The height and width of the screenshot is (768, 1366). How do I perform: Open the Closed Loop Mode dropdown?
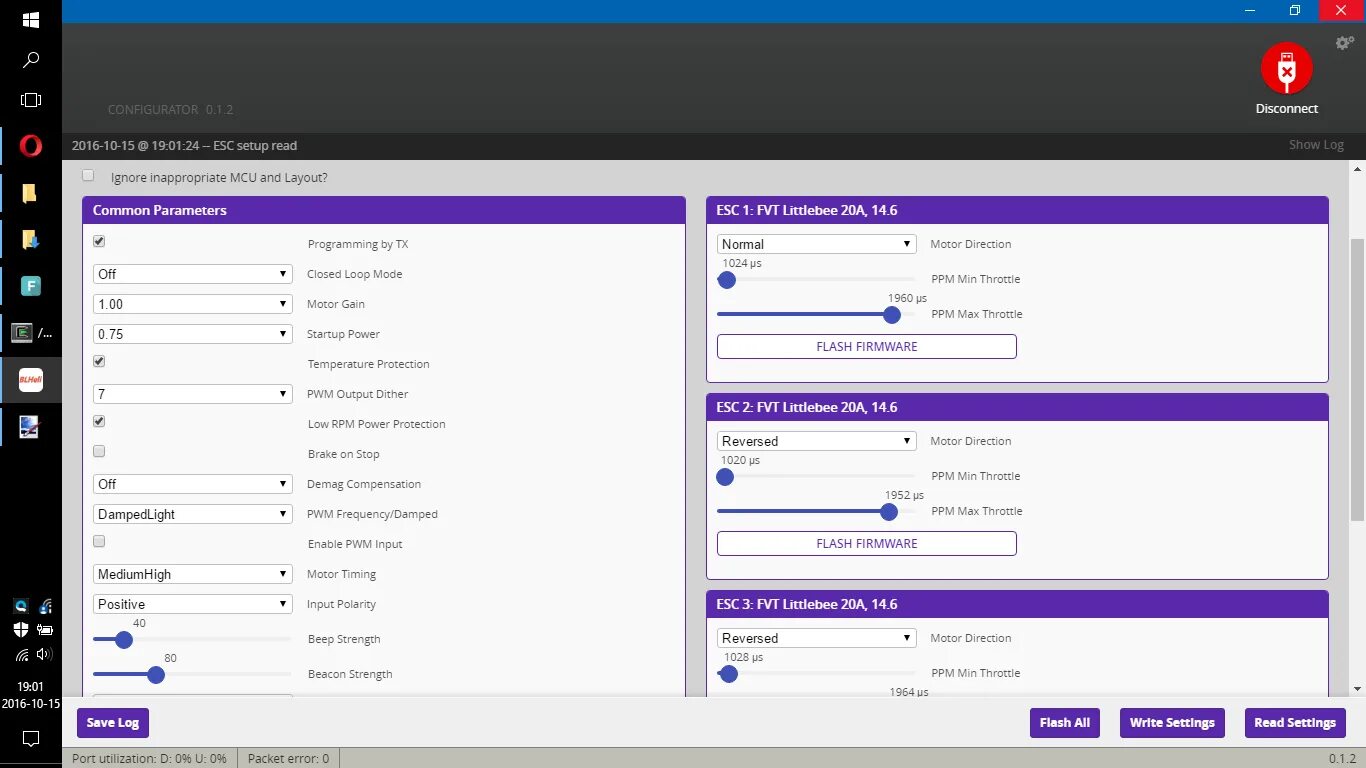click(193, 274)
